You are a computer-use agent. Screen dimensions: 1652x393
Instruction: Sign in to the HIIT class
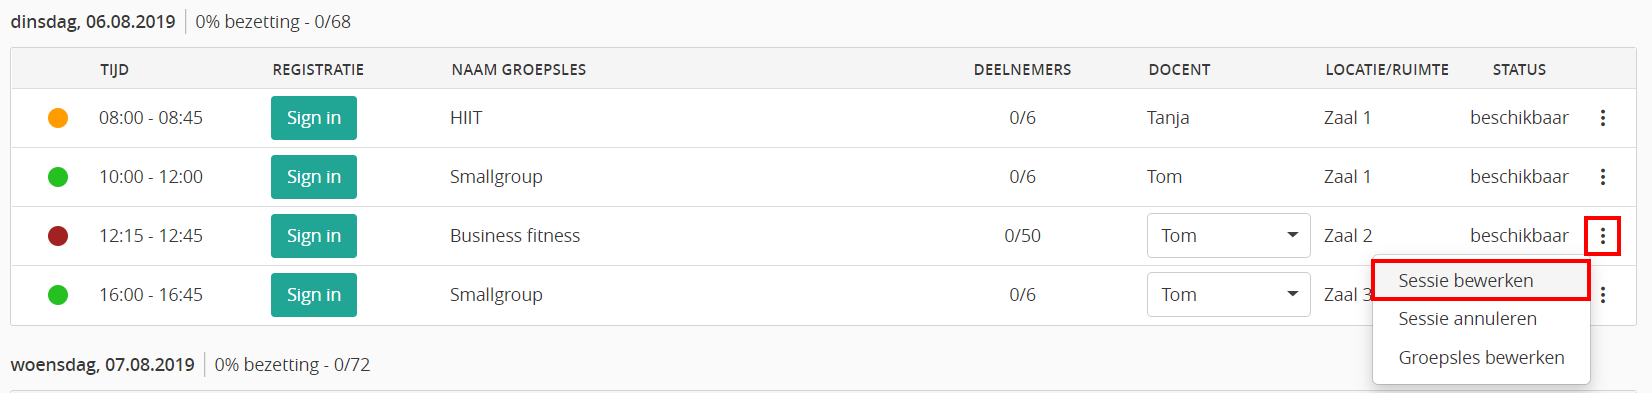(314, 118)
